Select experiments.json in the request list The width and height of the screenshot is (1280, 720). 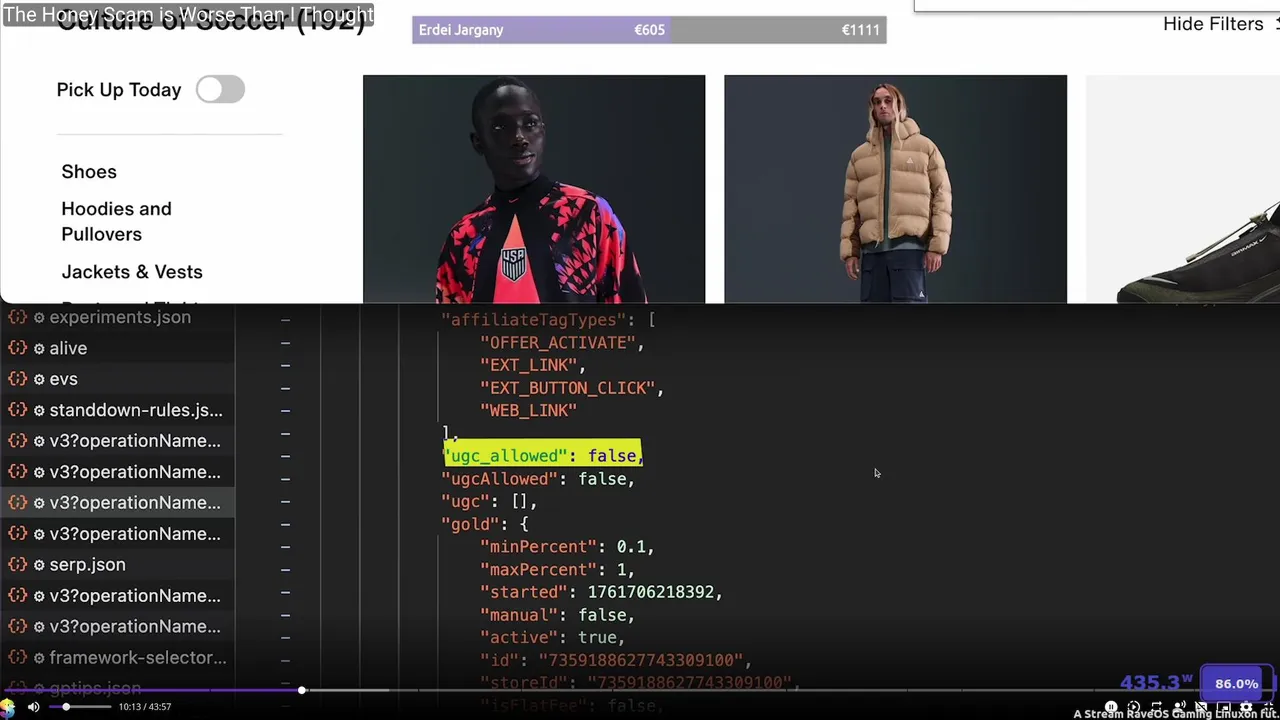click(x=120, y=317)
